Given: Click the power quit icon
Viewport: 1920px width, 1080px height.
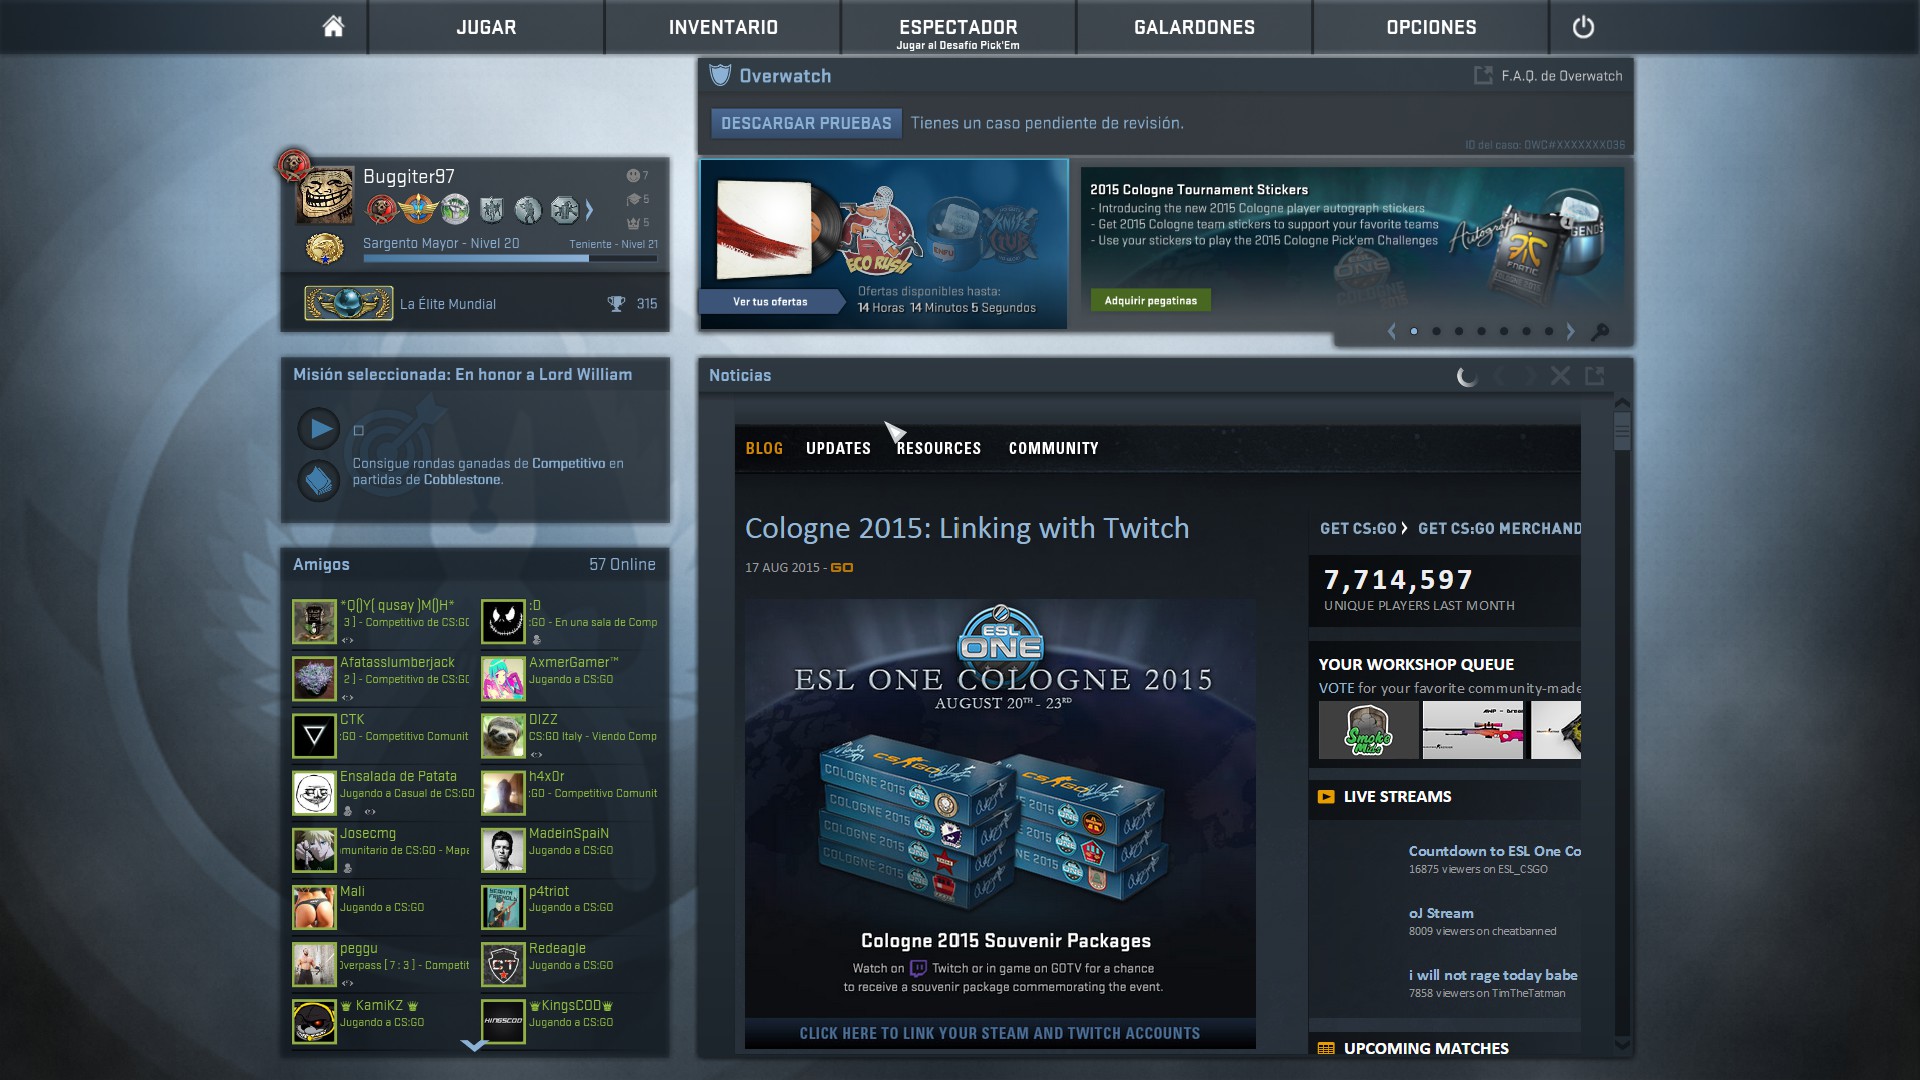Looking at the screenshot, I should point(1583,27).
